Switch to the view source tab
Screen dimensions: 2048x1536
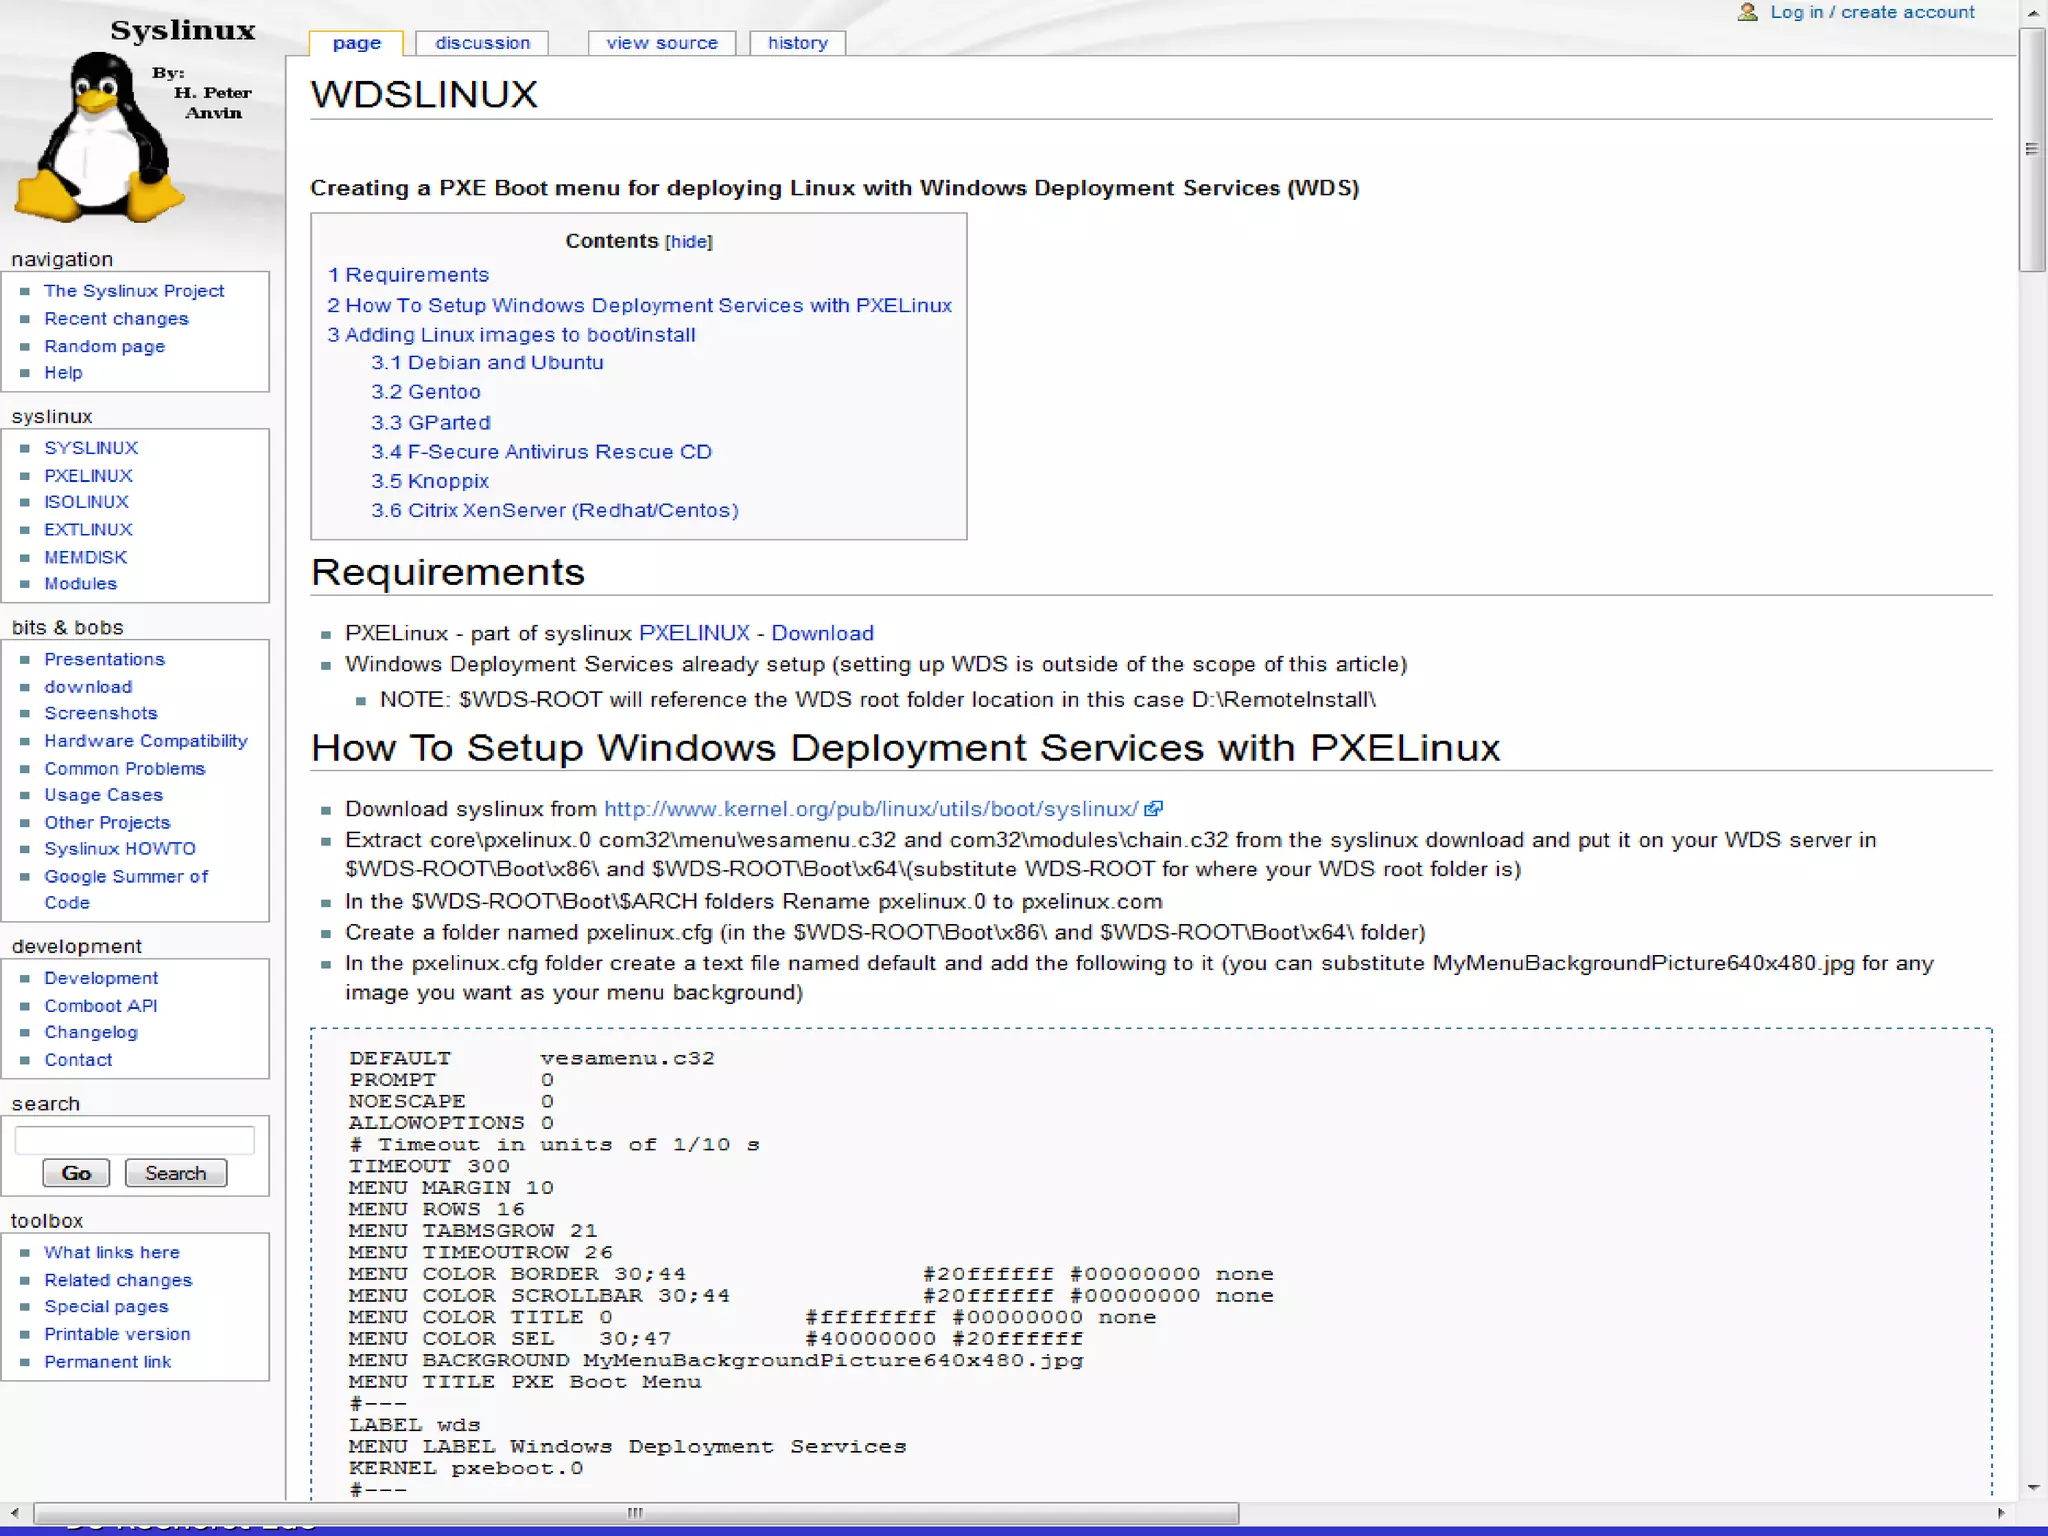point(661,43)
